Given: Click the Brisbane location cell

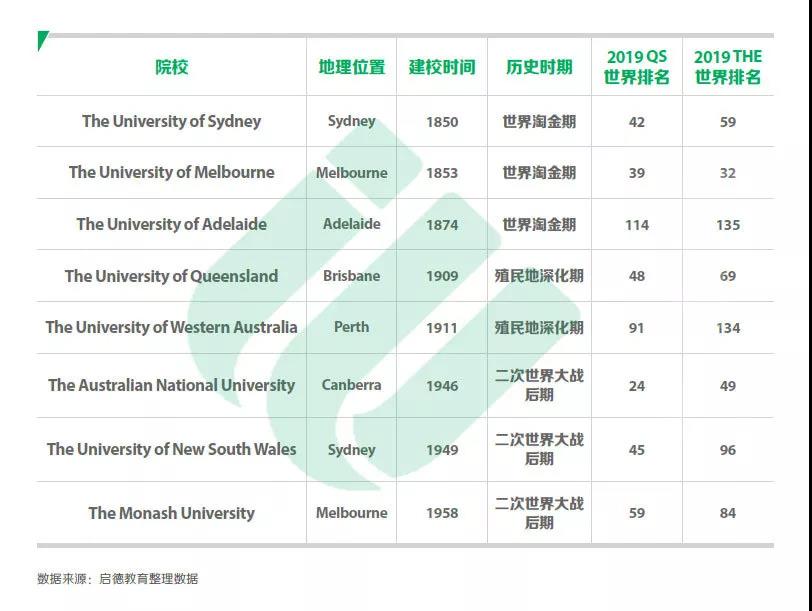Looking at the screenshot, I should tap(351, 276).
